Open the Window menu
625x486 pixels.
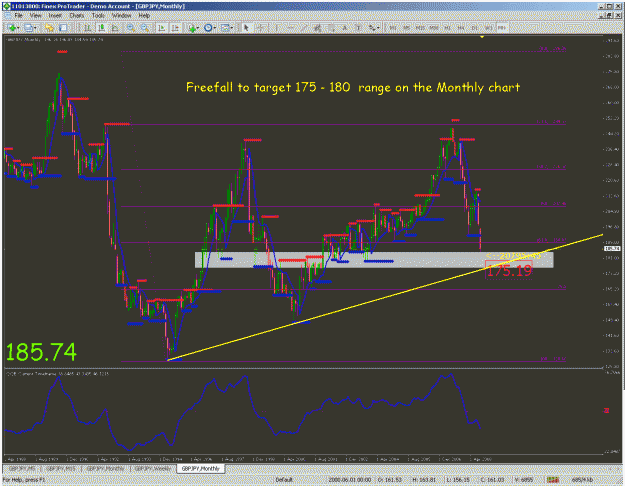pos(121,16)
